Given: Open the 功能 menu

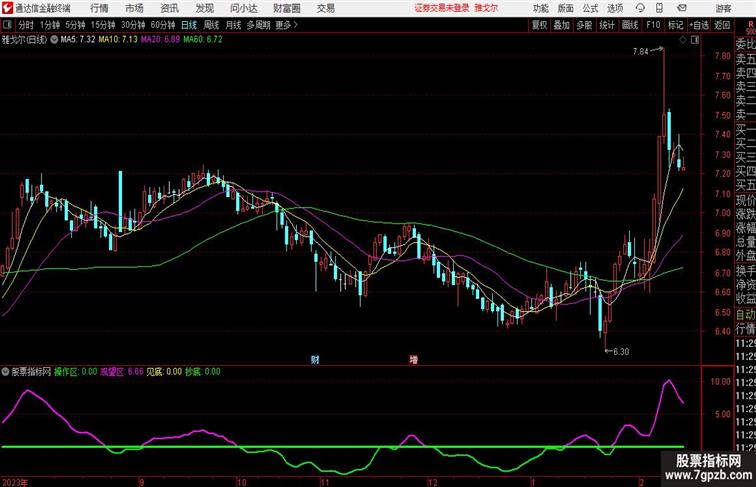Looking at the screenshot, I should 541,8.
